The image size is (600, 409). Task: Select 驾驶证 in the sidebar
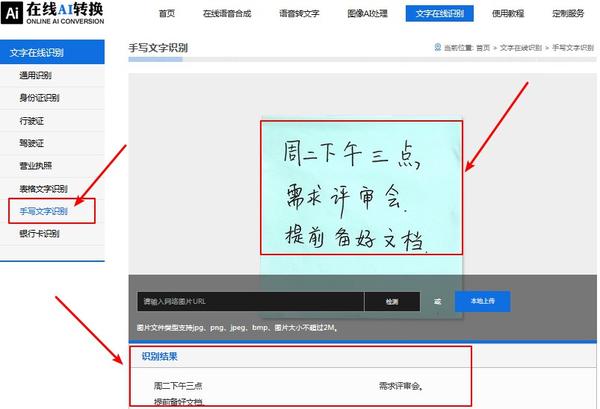point(52,143)
